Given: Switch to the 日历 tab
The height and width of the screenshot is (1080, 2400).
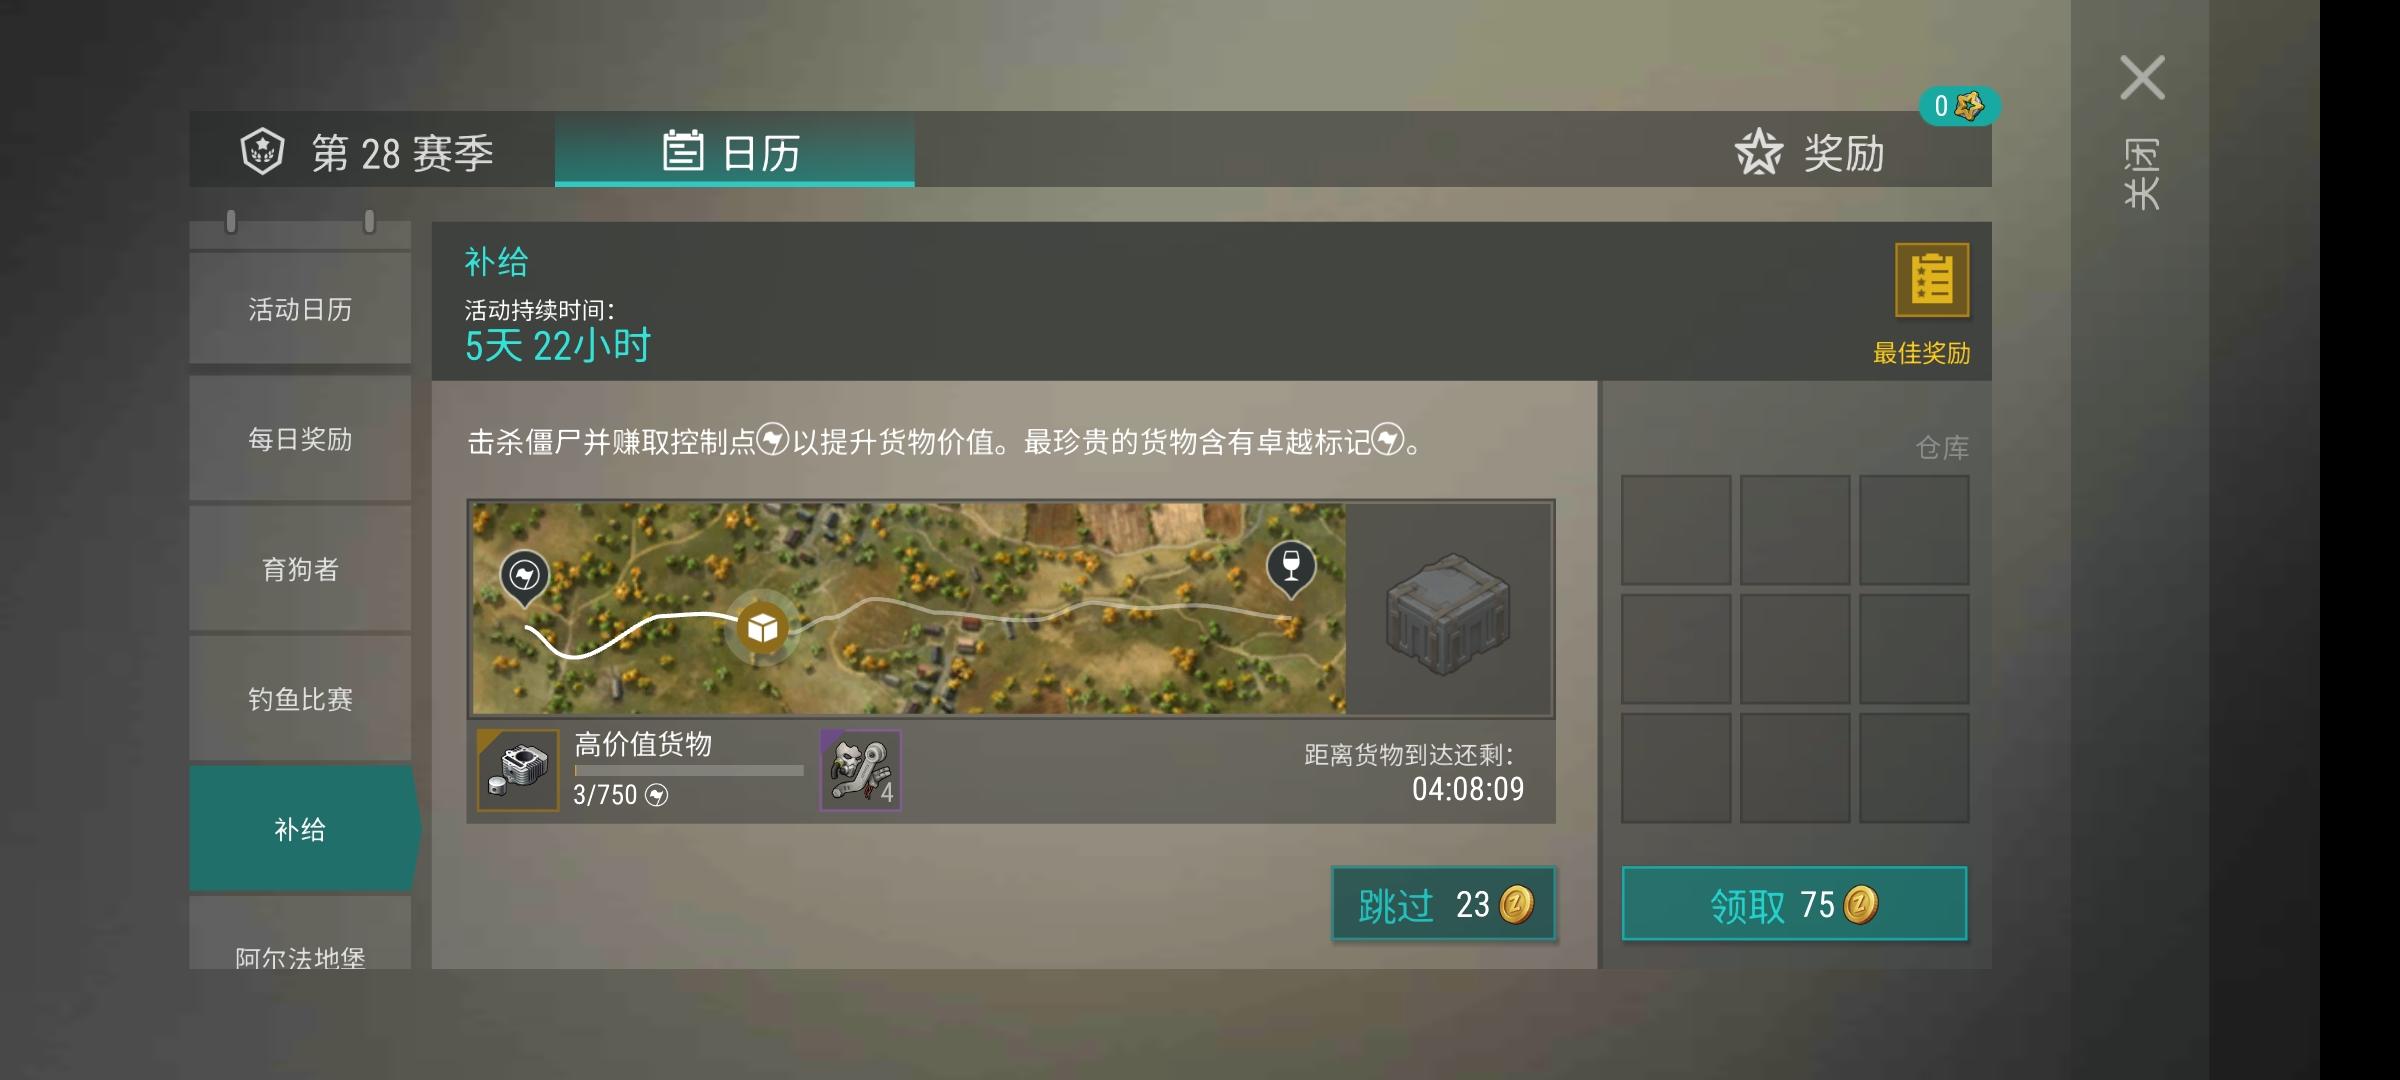Looking at the screenshot, I should [734, 150].
